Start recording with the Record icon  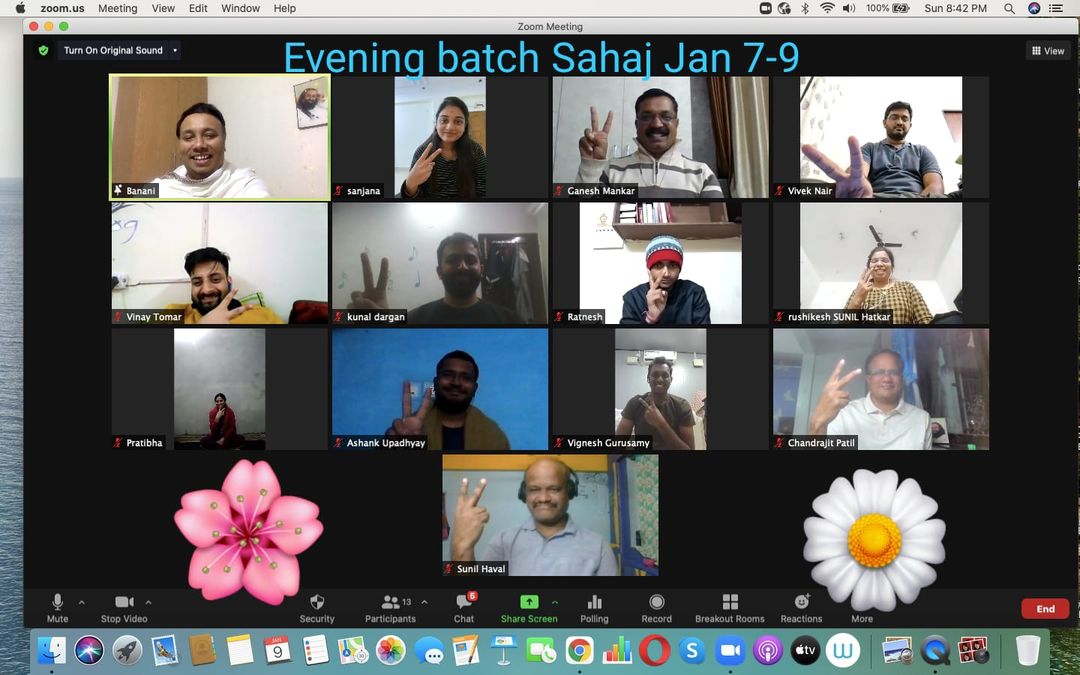[x=656, y=603]
